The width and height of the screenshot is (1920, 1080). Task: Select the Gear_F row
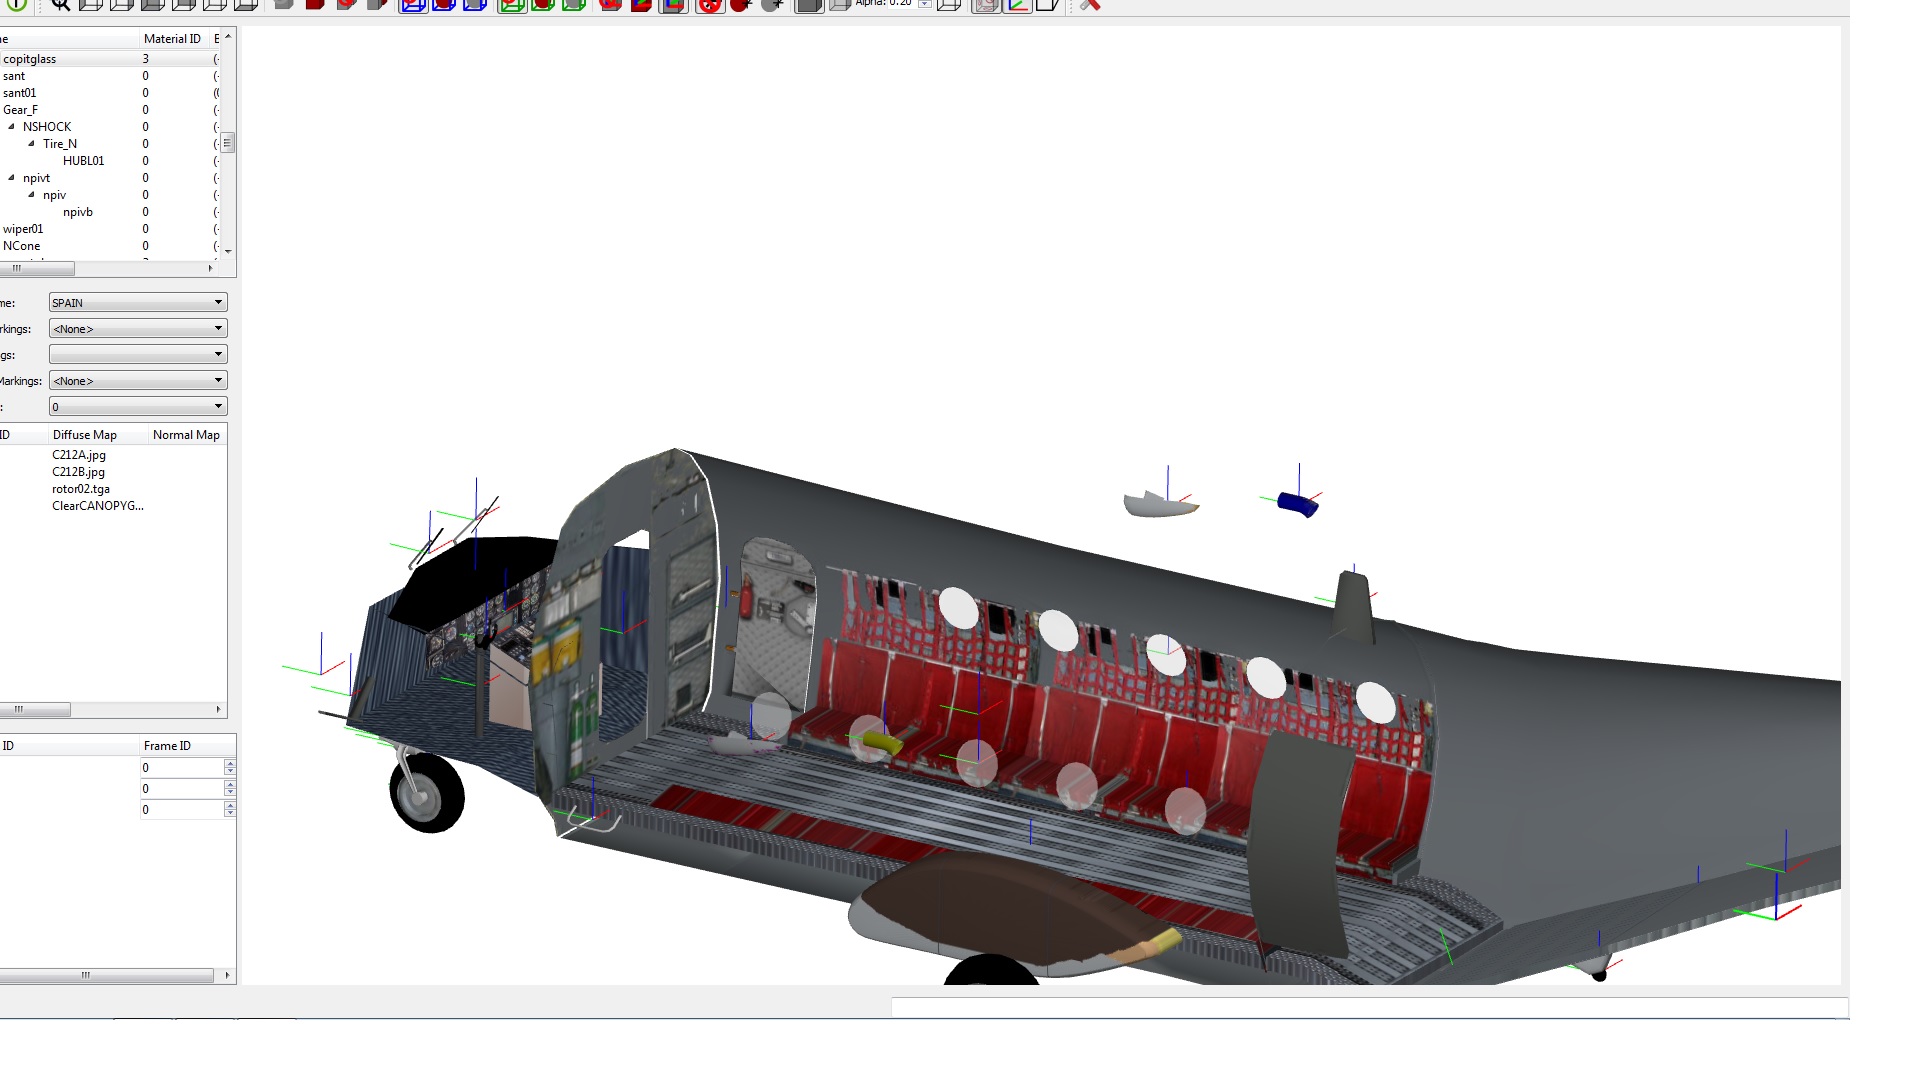click(110, 110)
